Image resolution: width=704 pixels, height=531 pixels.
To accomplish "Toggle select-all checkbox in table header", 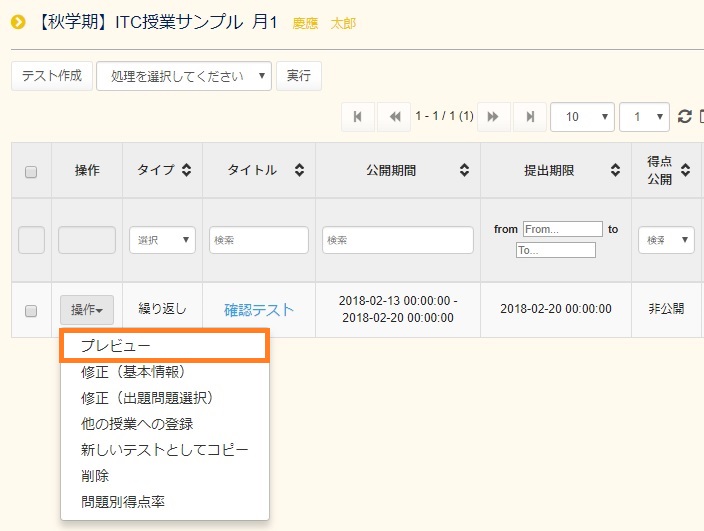I will pos(31,171).
